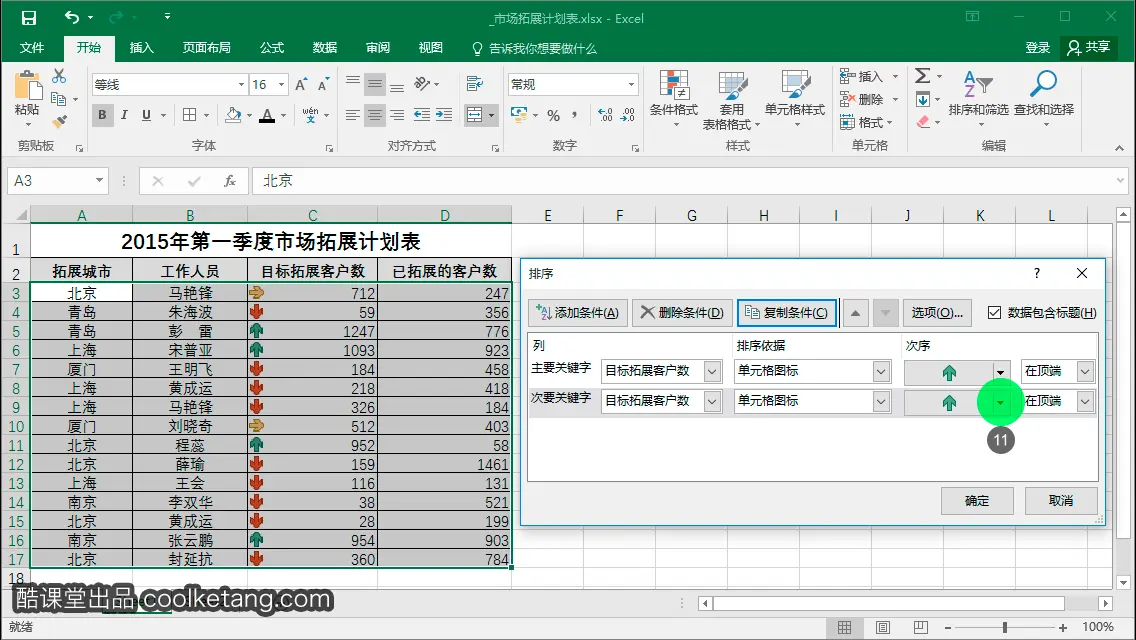Move sort condition up arrow

[x=856, y=313]
